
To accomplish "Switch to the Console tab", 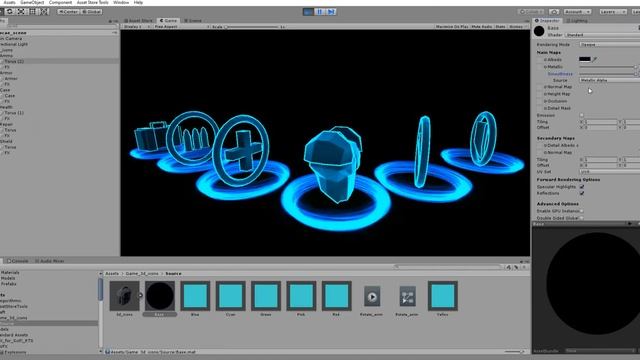I will (17, 261).
